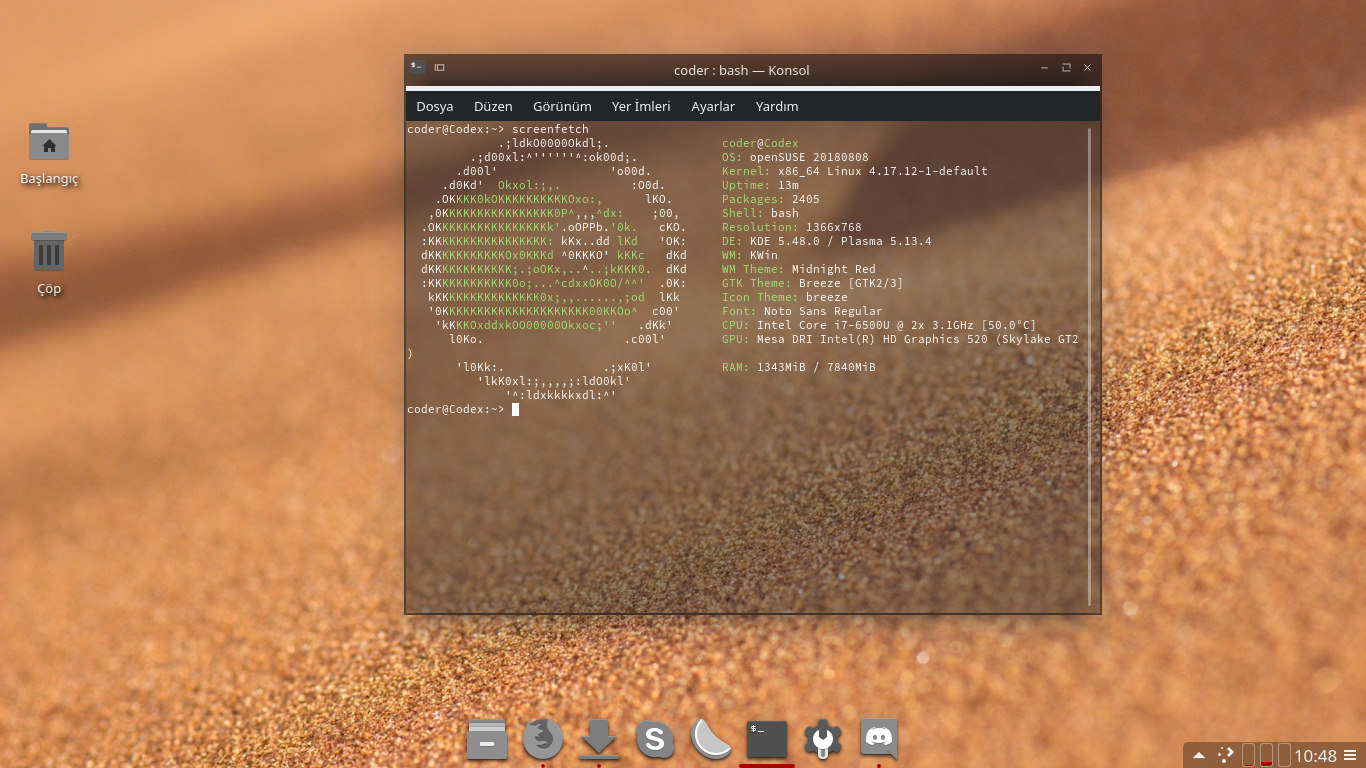Open the Ayarlar menu

point(713,106)
